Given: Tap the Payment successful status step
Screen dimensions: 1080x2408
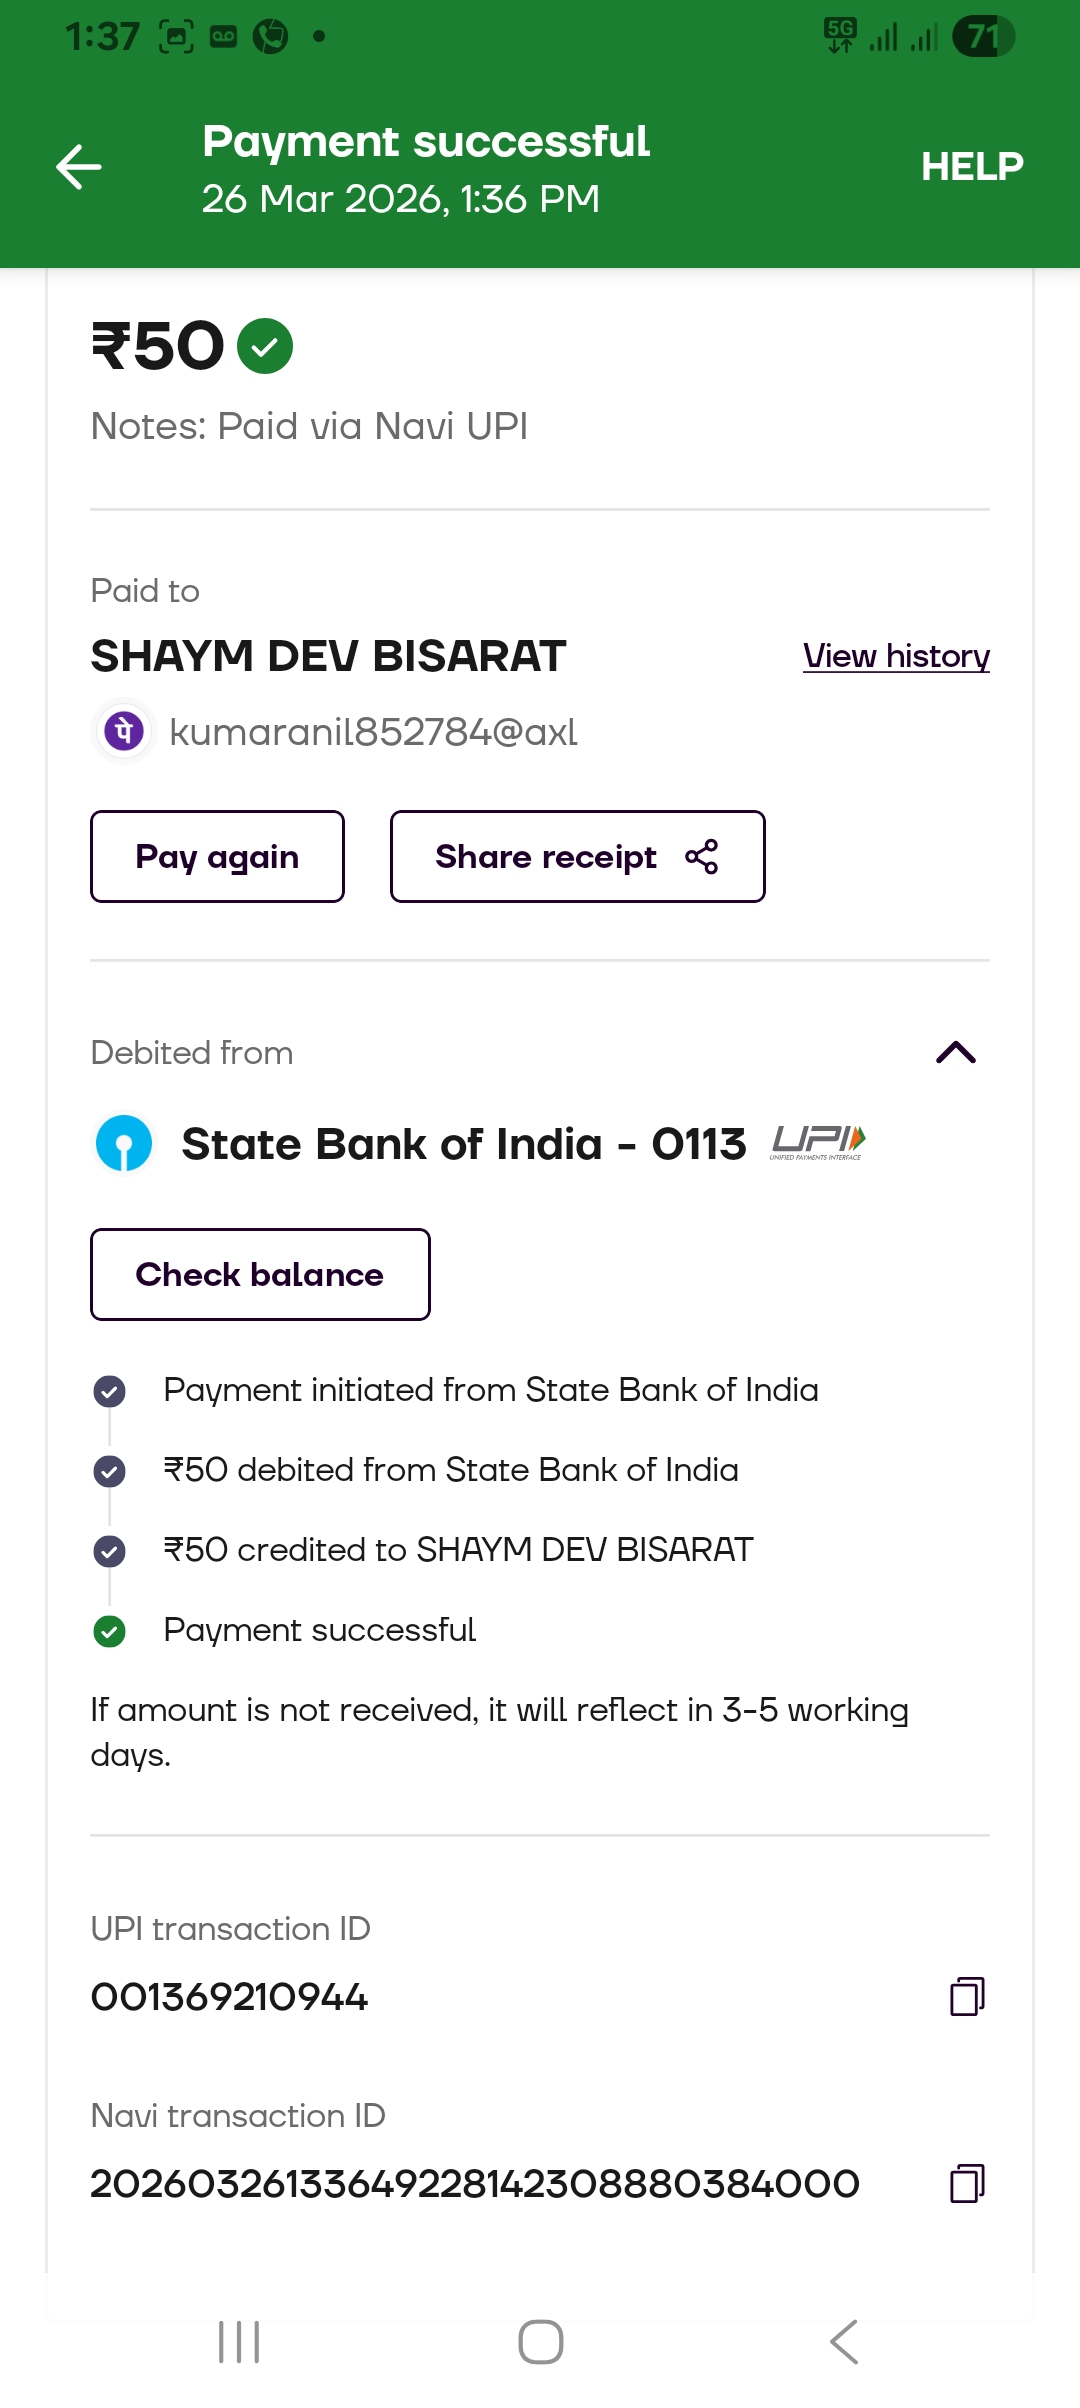Looking at the screenshot, I should coord(319,1630).
